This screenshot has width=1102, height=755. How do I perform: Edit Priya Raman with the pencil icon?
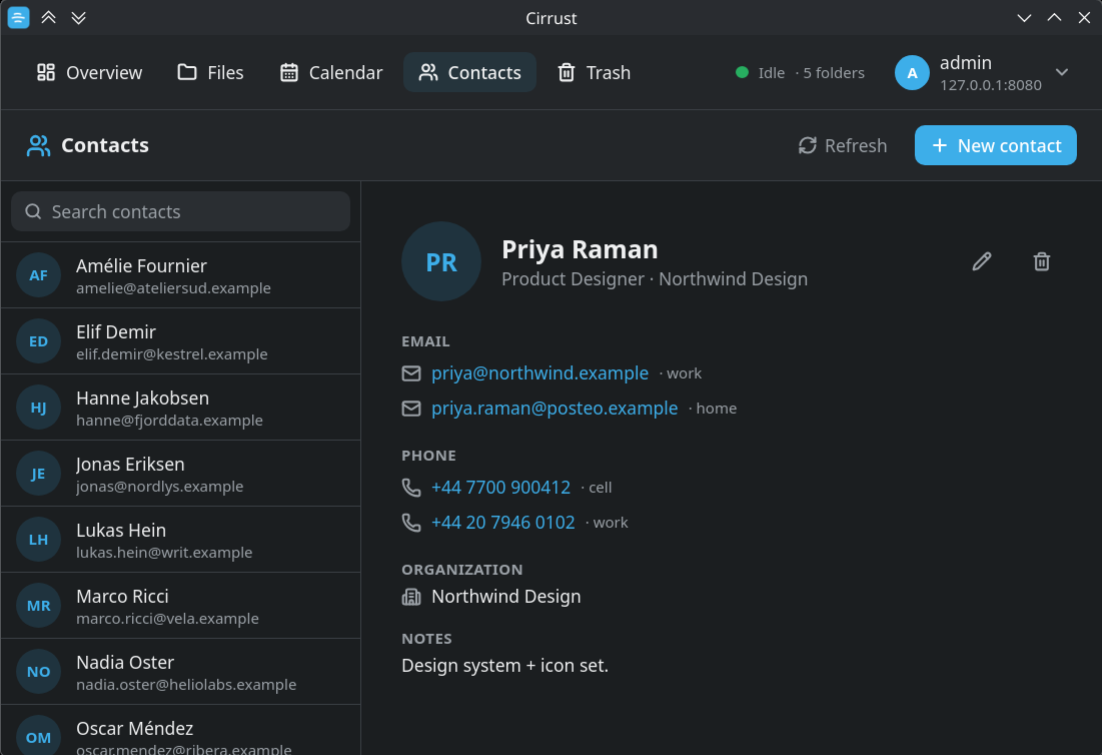tap(982, 262)
